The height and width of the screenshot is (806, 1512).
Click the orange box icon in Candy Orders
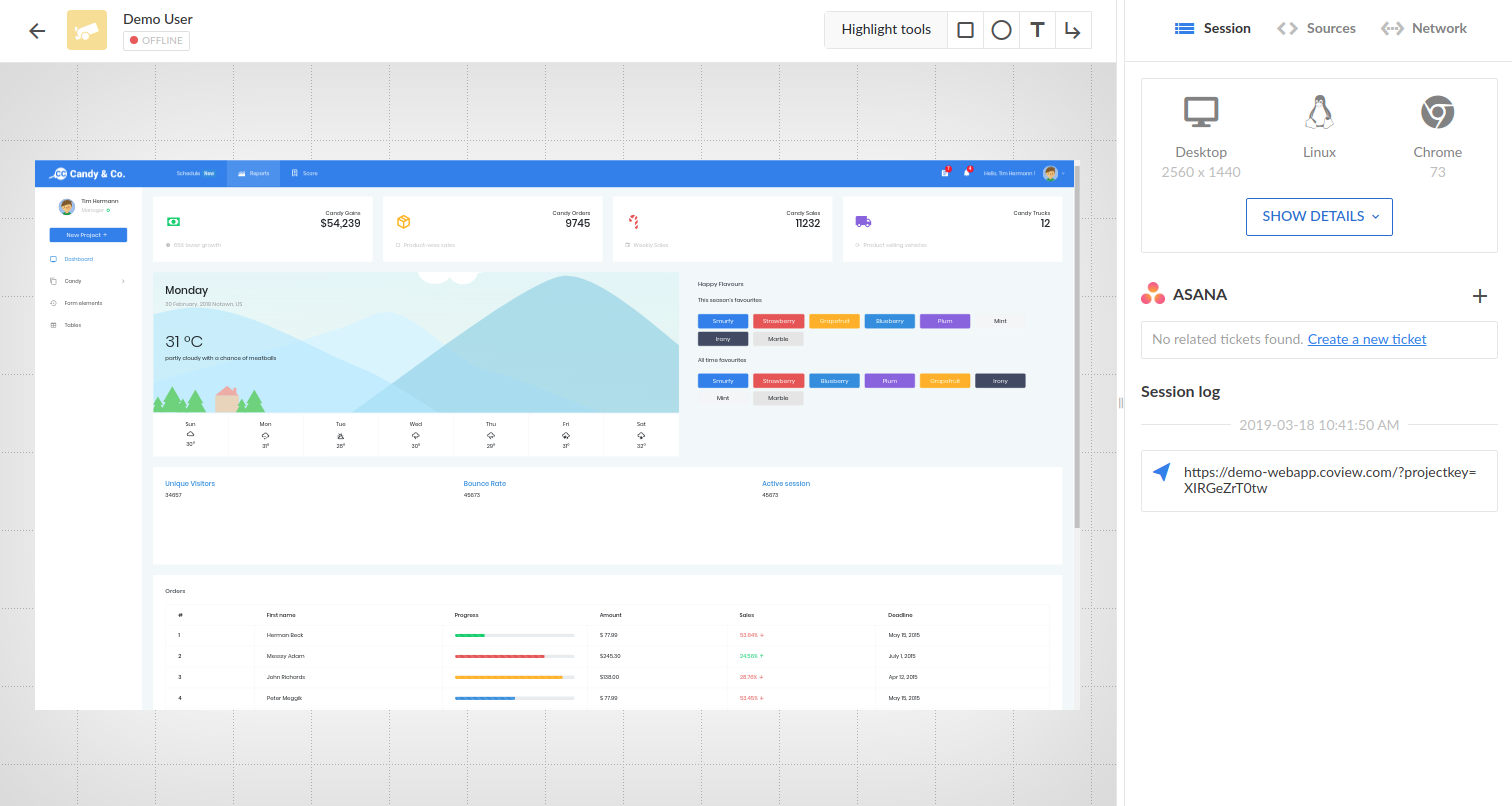(x=403, y=221)
